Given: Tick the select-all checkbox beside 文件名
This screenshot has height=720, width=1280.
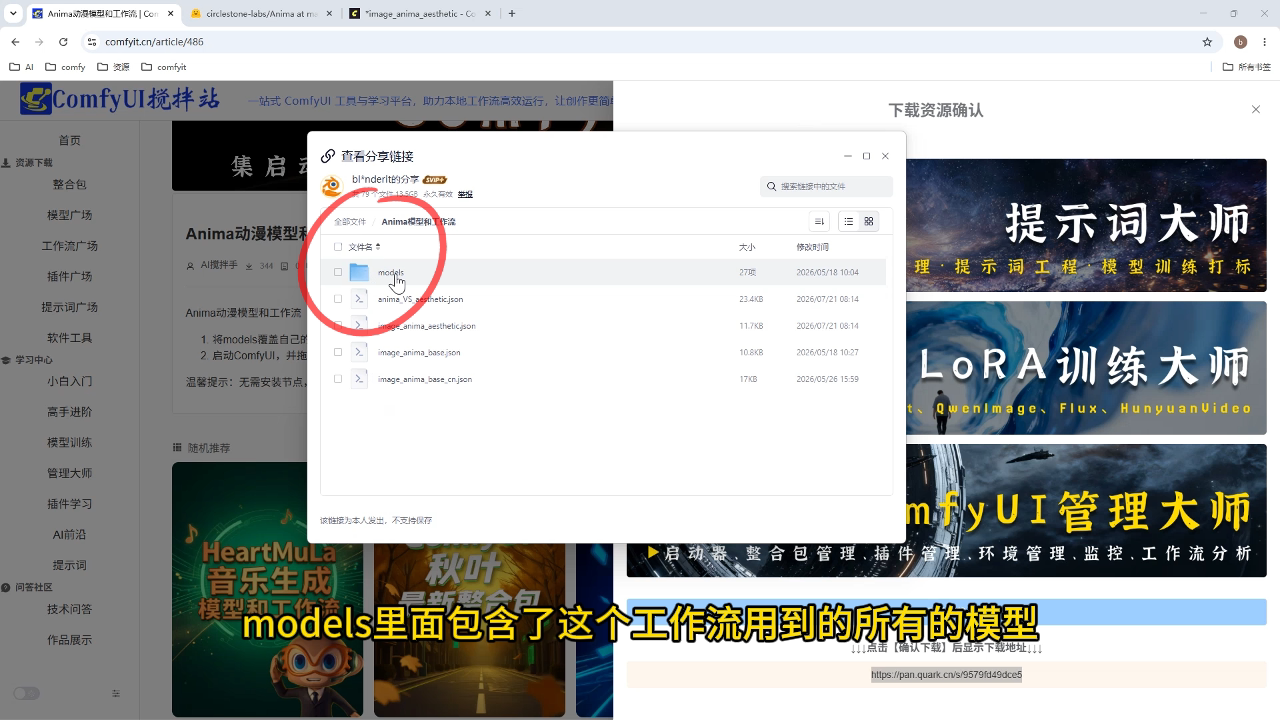Looking at the screenshot, I should (338, 247).
